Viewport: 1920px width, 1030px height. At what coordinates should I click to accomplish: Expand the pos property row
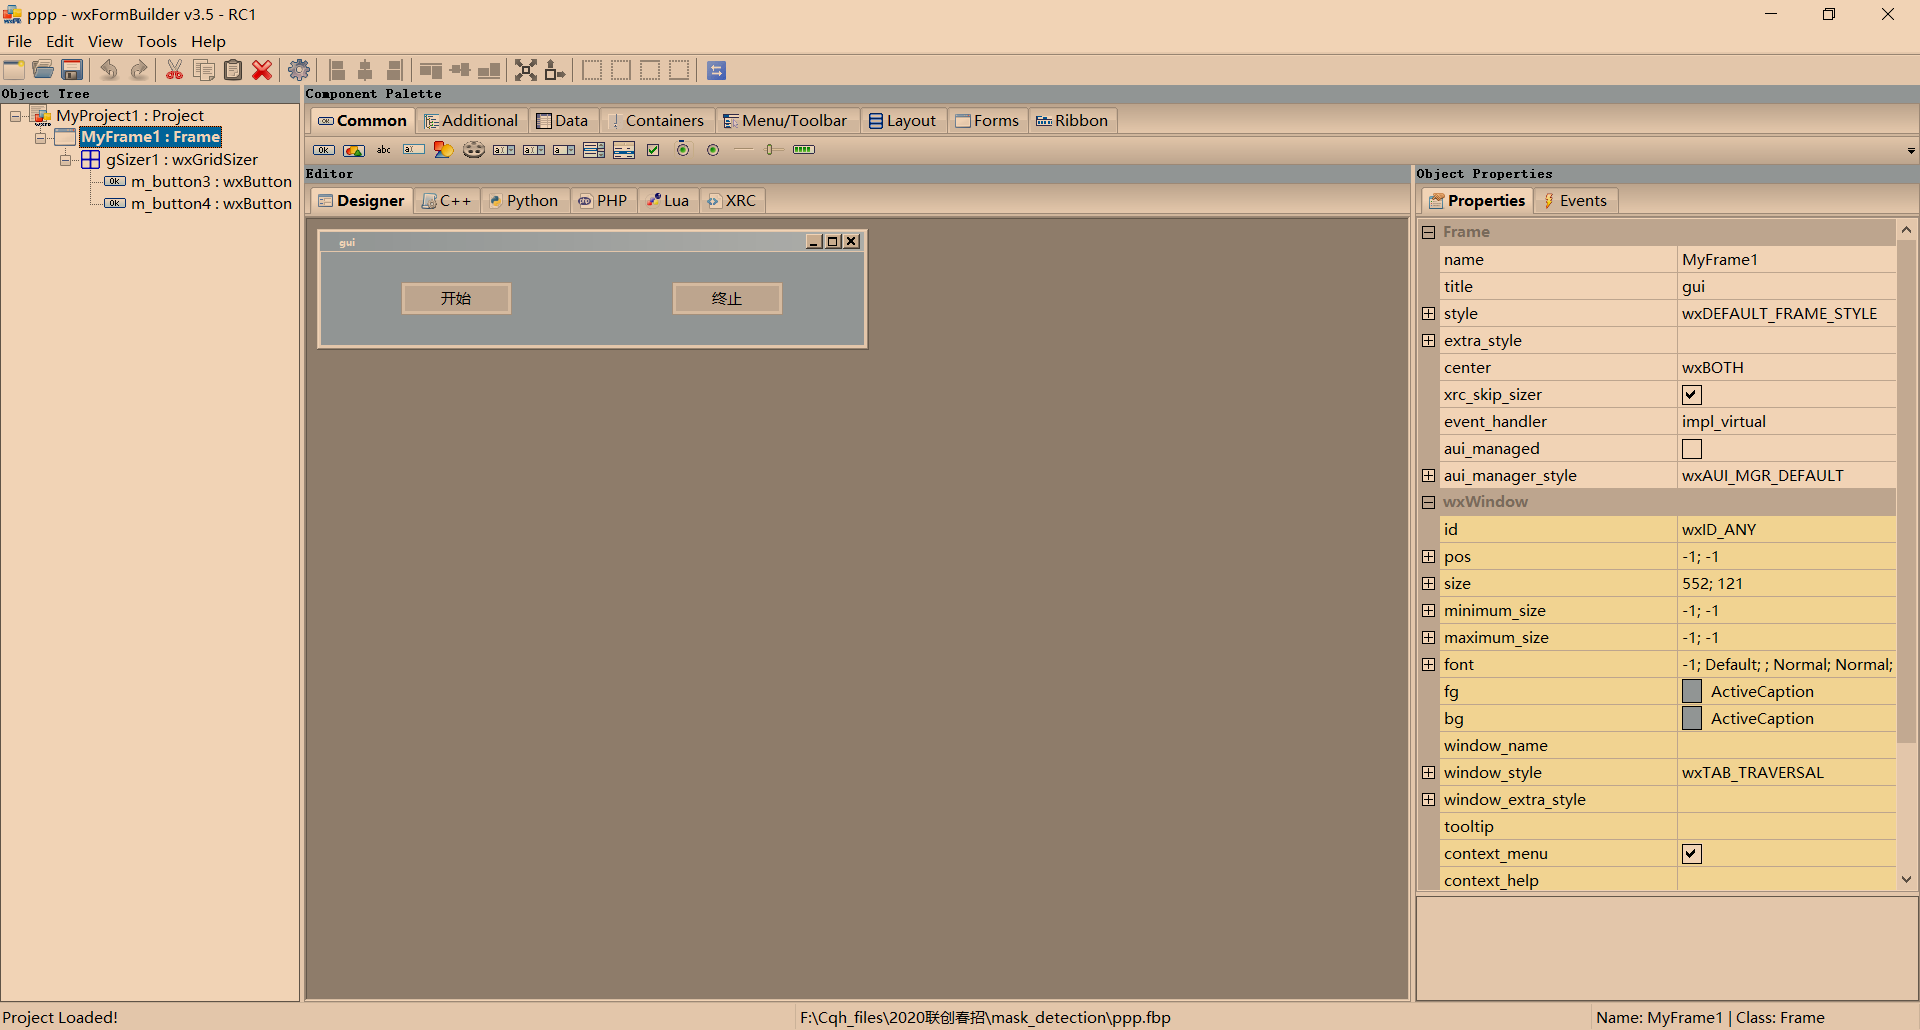1429,557
